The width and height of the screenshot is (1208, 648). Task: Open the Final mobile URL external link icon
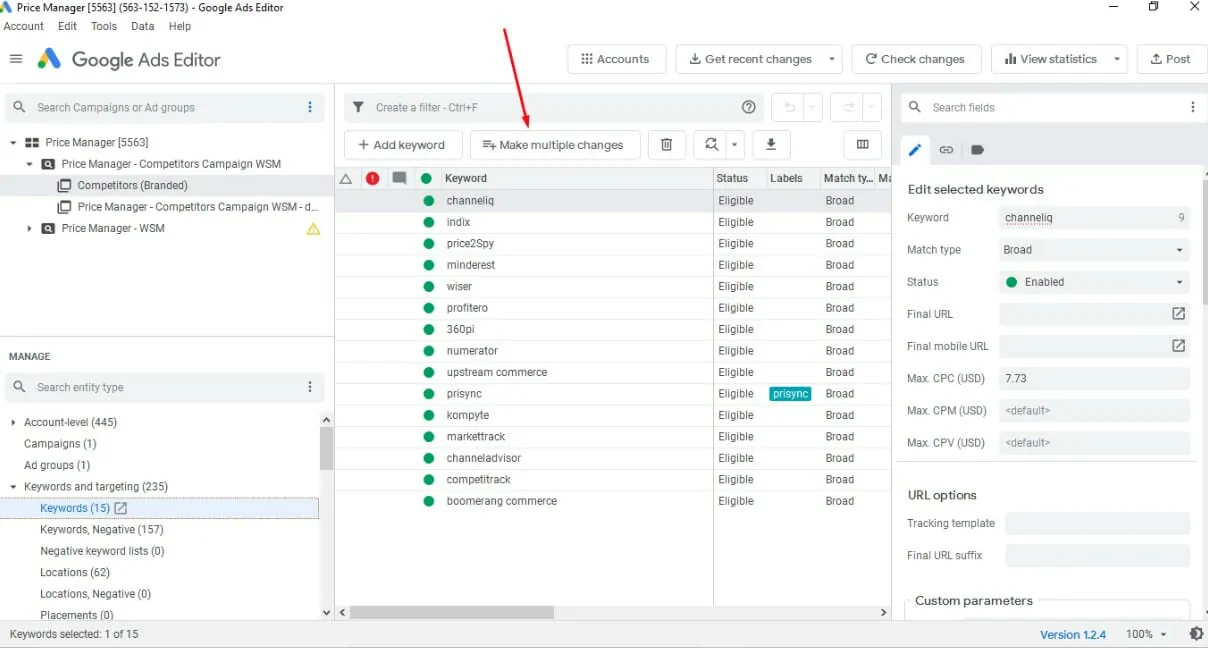pyautogui.click(x=1179, y=346)
